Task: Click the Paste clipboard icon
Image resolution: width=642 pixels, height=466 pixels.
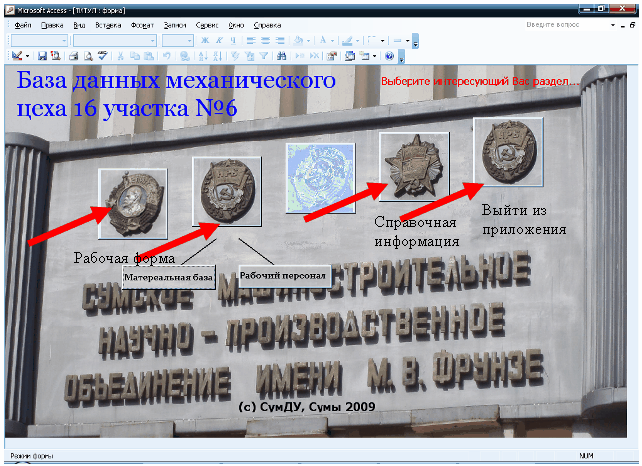Action: pyautogui.click(x=149, y=56)
